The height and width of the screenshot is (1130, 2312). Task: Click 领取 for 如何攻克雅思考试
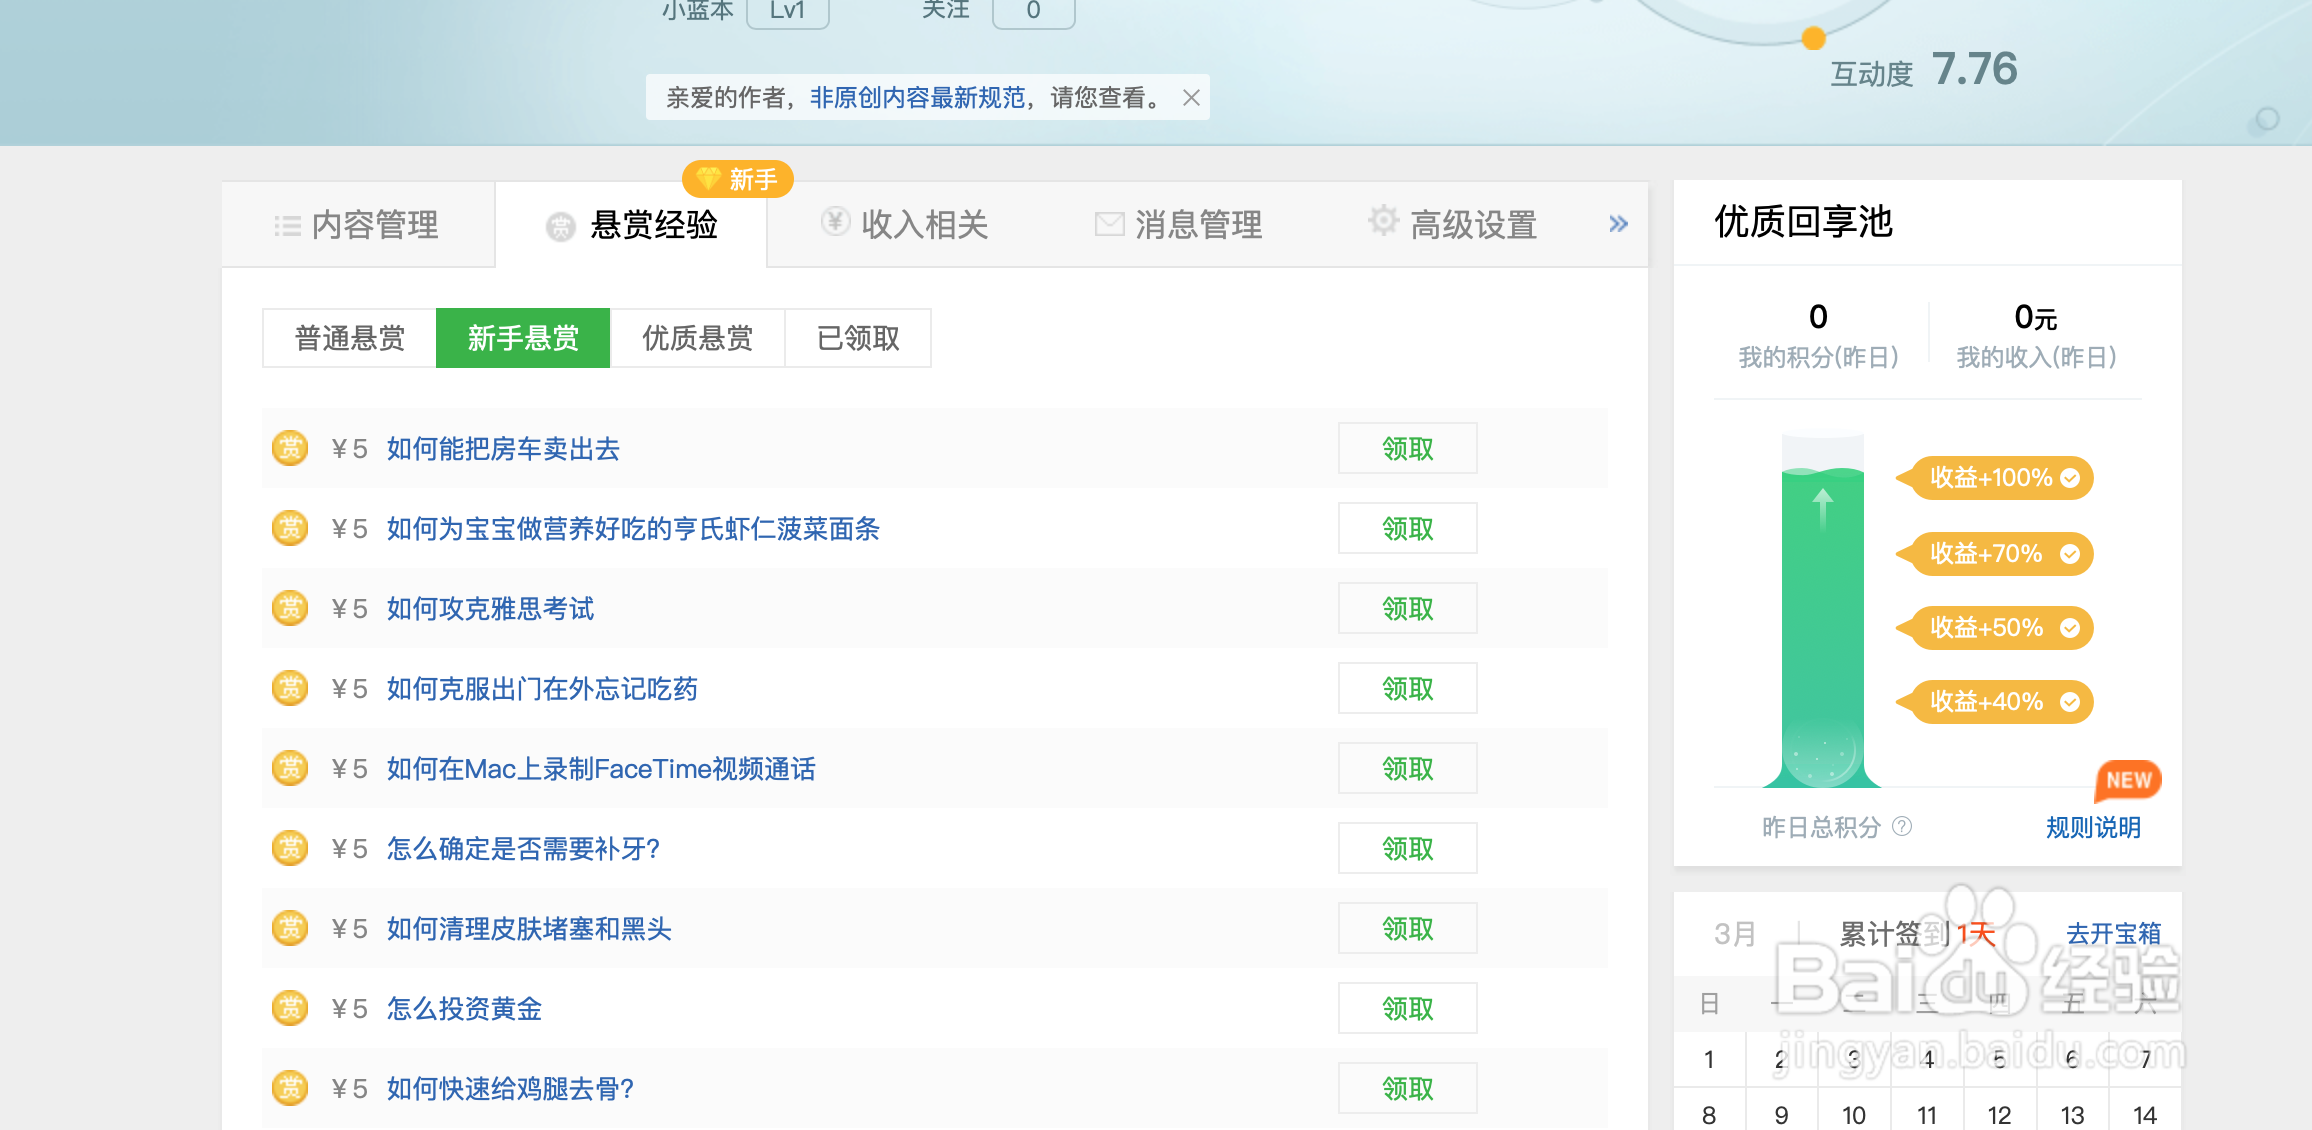coord(1407,607)
